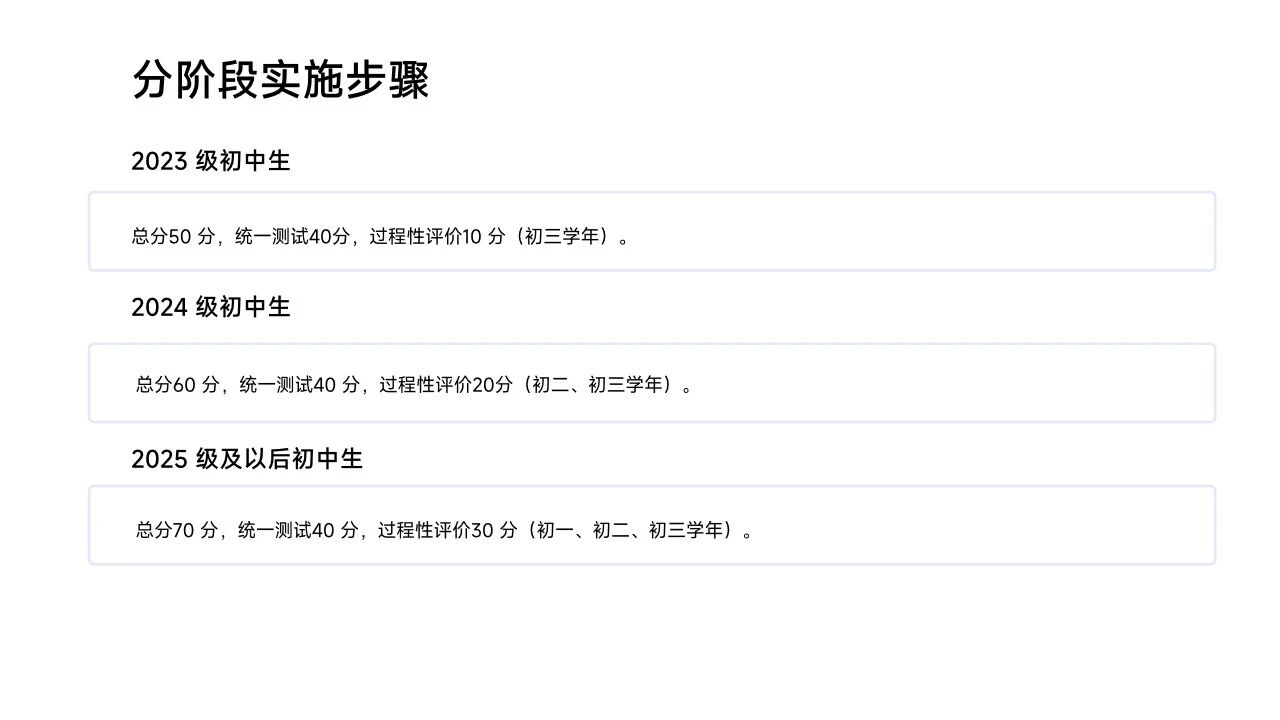This screenshot has width=1280, height=720.
Task: Click the text 总分50 分
Action: click(x=173, y=237)
